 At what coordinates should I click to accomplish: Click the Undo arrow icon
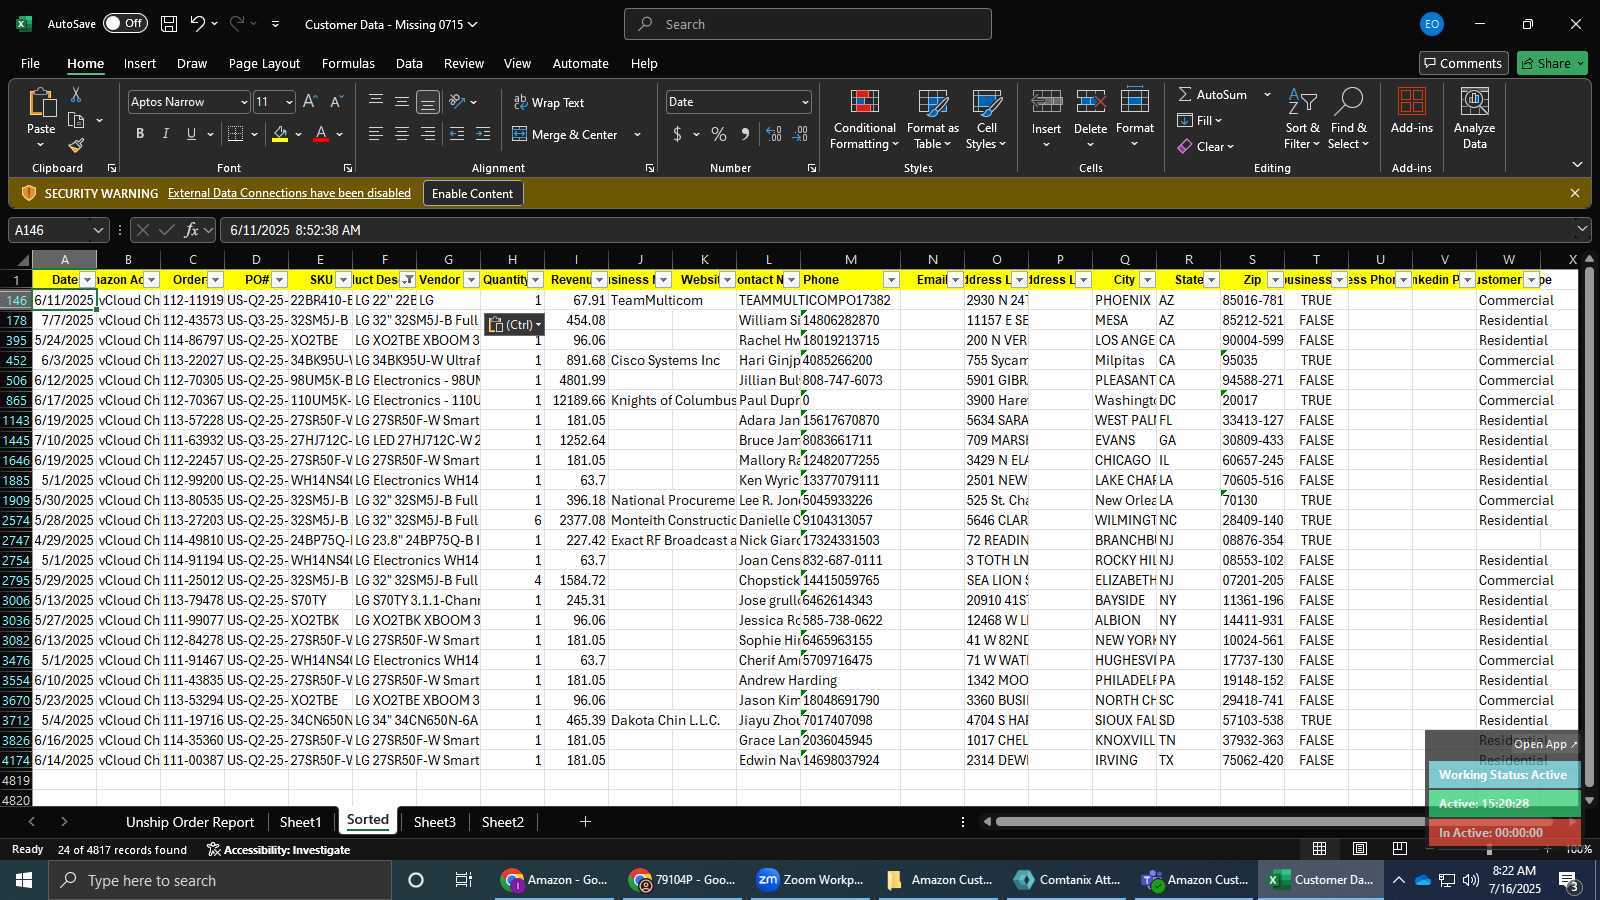click(198, 24)
